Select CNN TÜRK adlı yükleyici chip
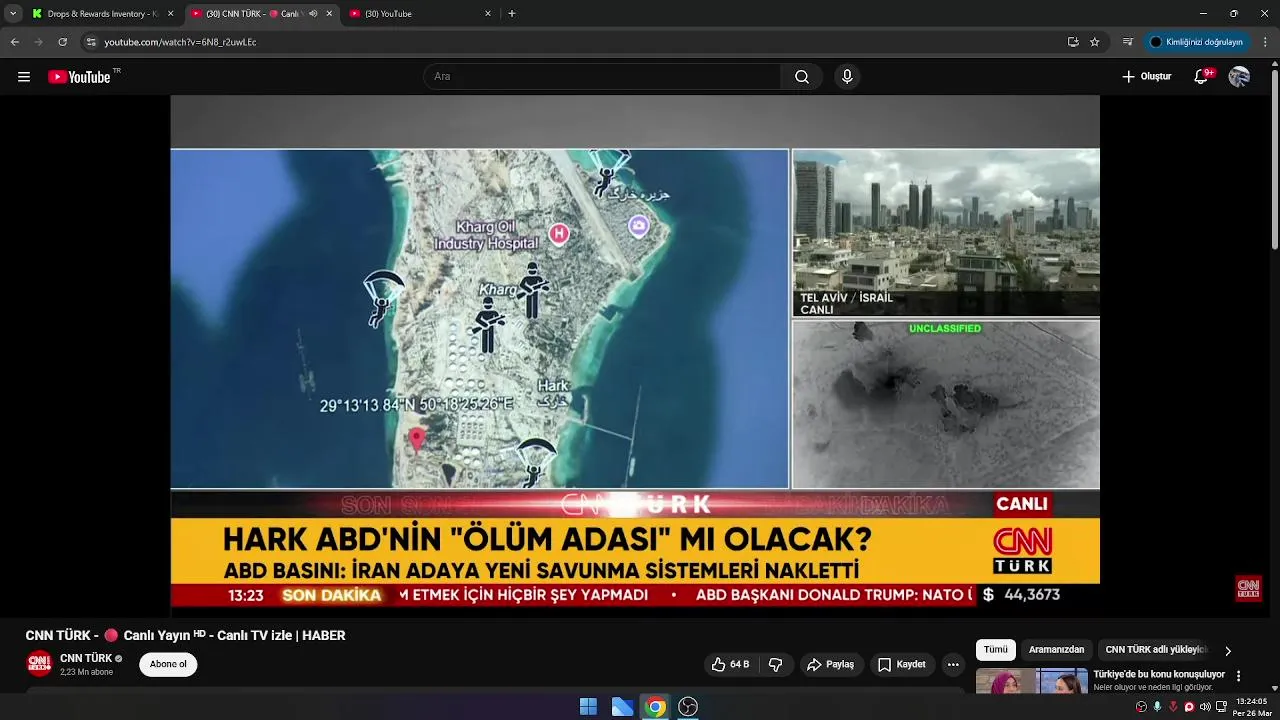 [x=1157, y=650]
